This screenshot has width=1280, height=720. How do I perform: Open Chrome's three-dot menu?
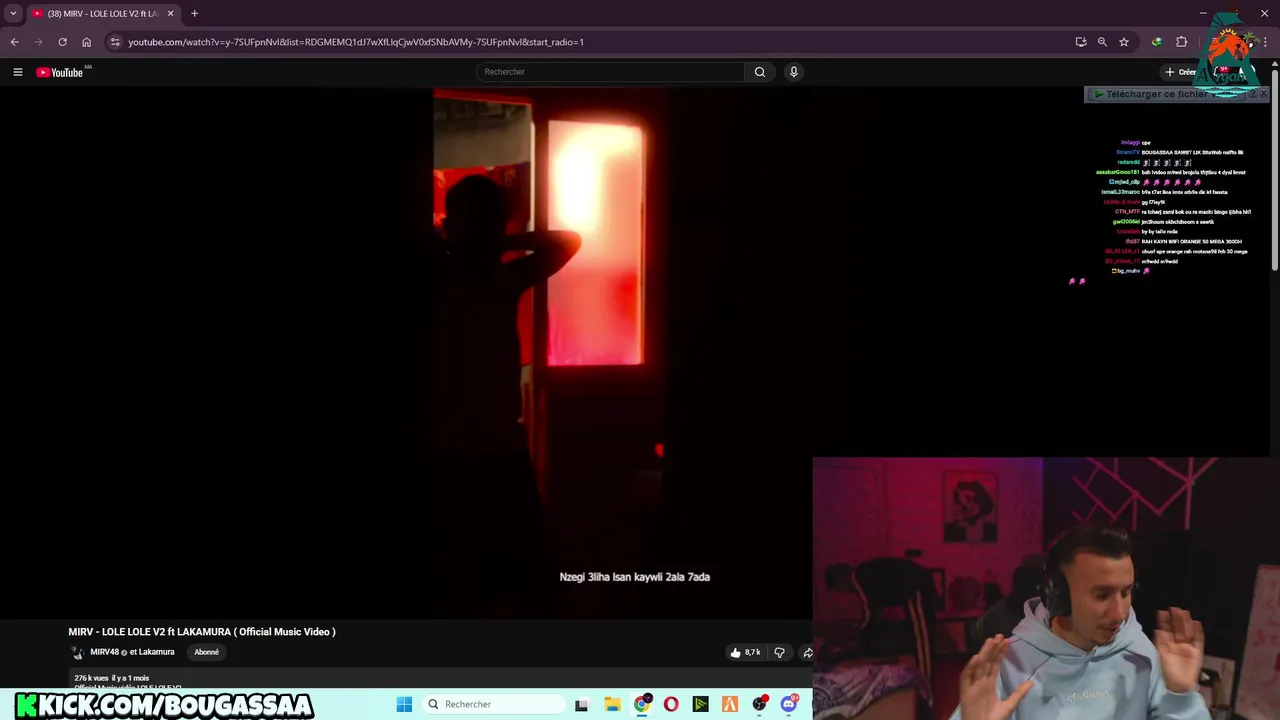pyautogui.click(x=1265, y=42)
